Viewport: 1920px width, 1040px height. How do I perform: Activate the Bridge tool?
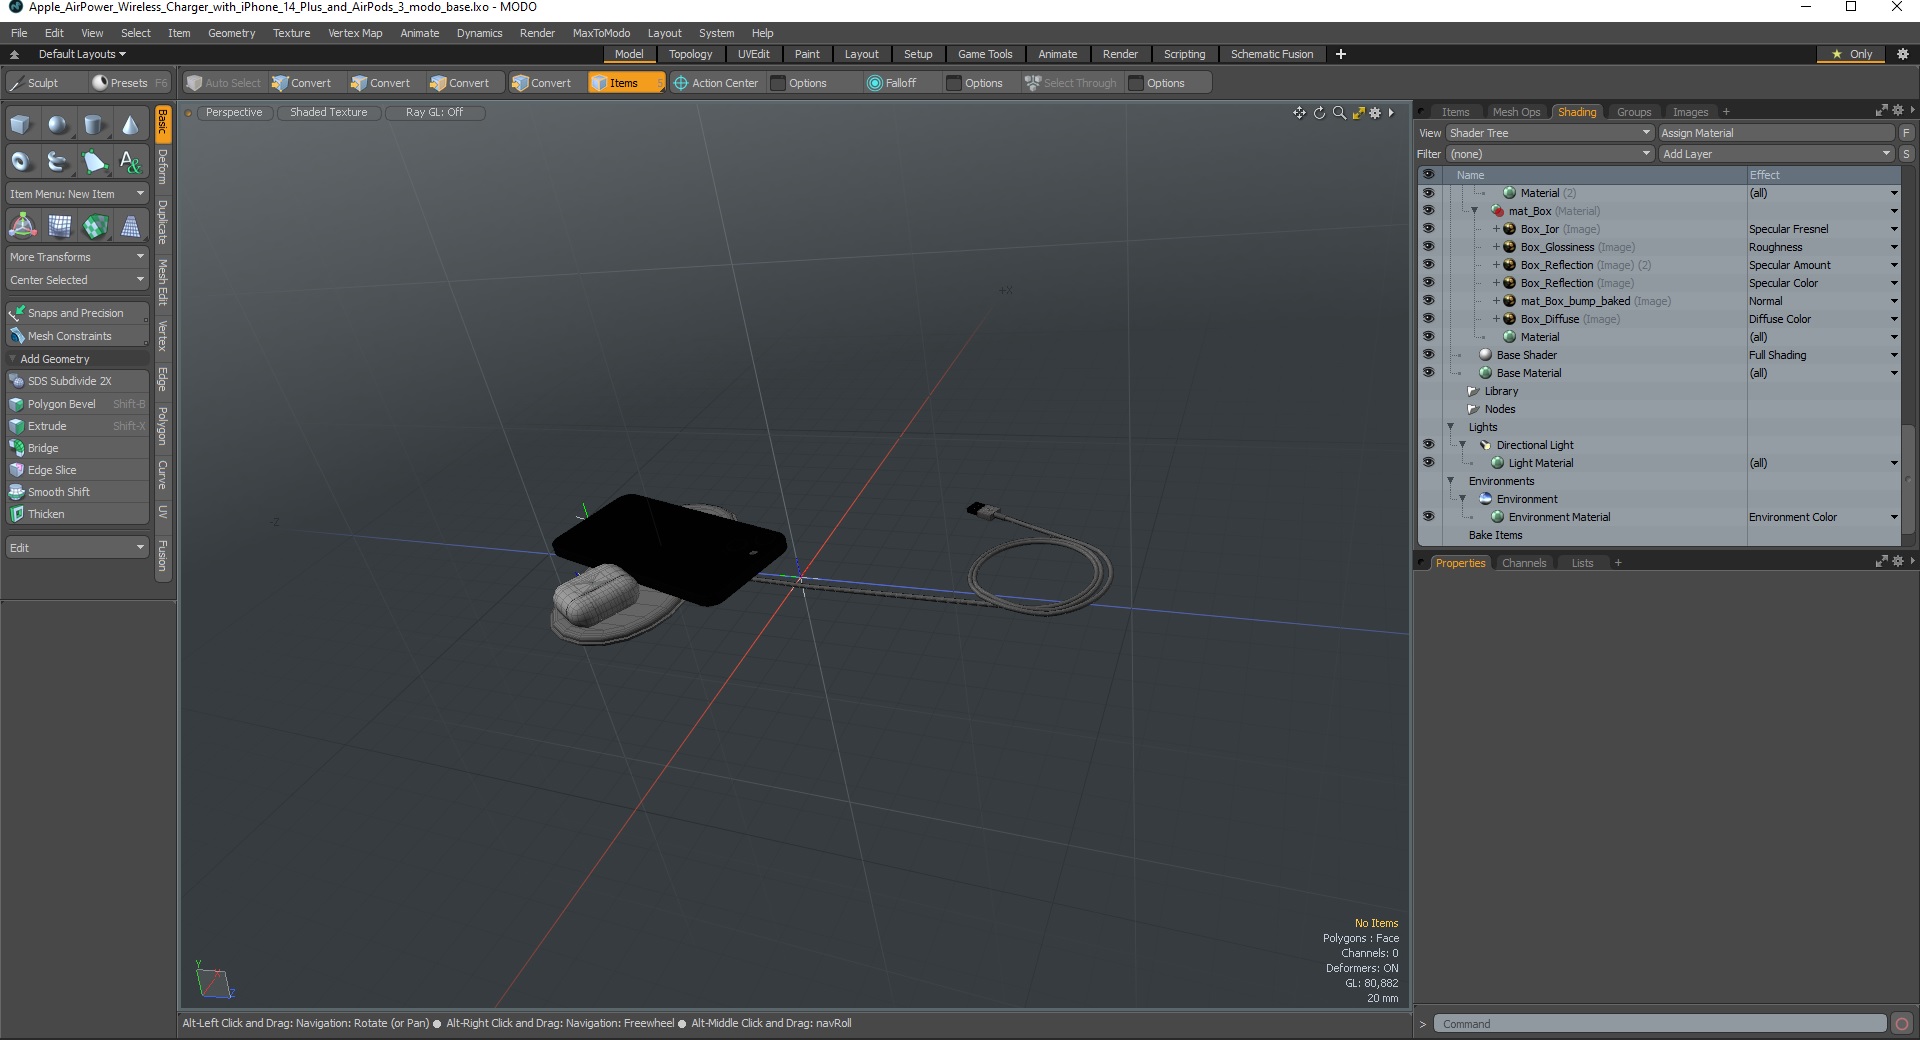click(x=77, y=448)
